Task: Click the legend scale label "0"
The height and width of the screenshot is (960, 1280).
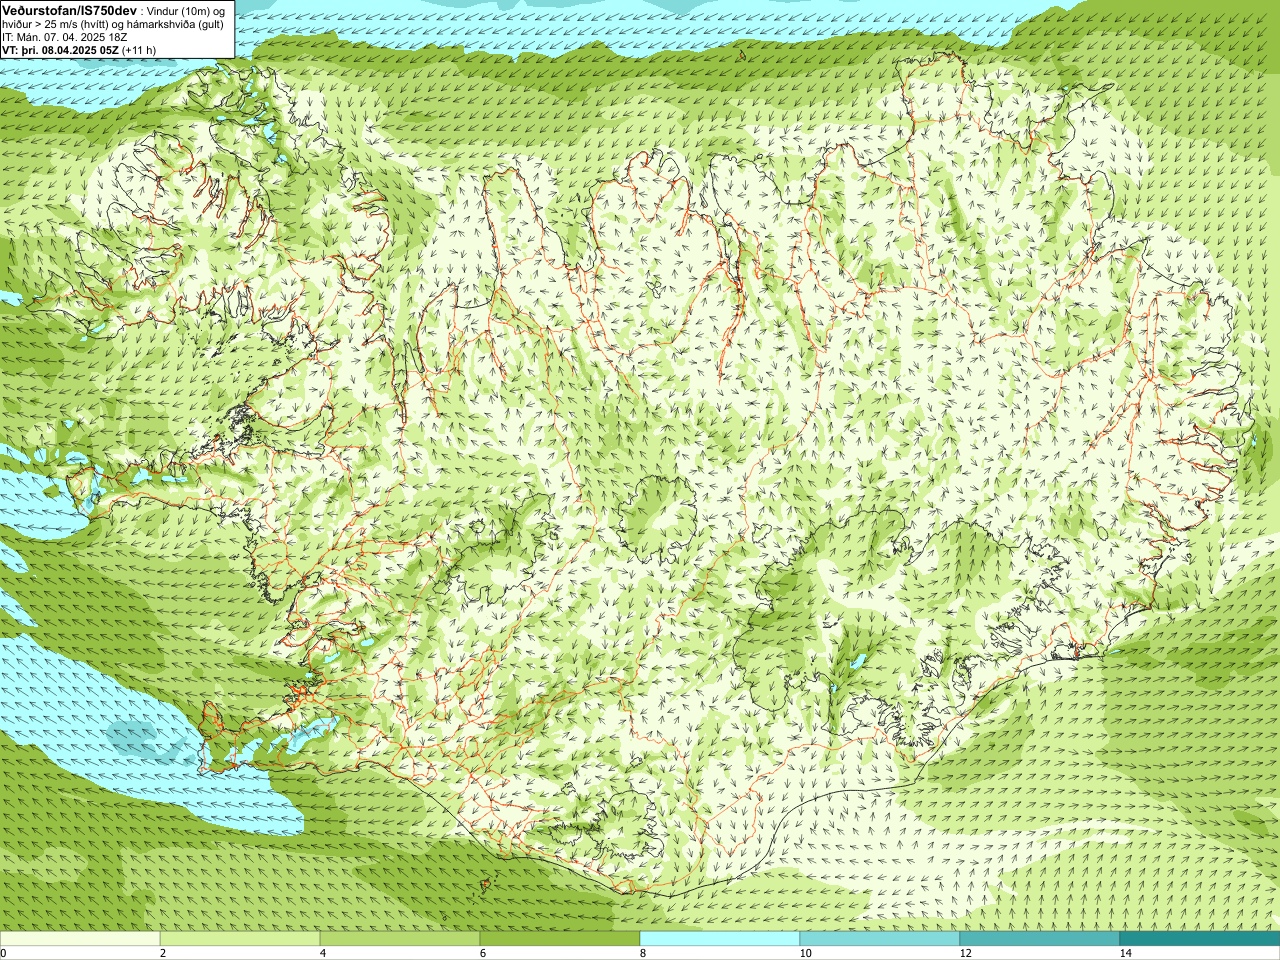Action: pyautogui.click(x=3, y=953)
